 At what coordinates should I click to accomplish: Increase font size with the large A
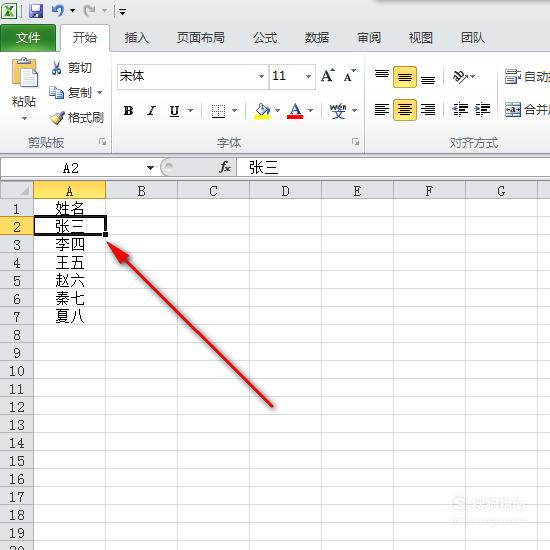[328, 75]
